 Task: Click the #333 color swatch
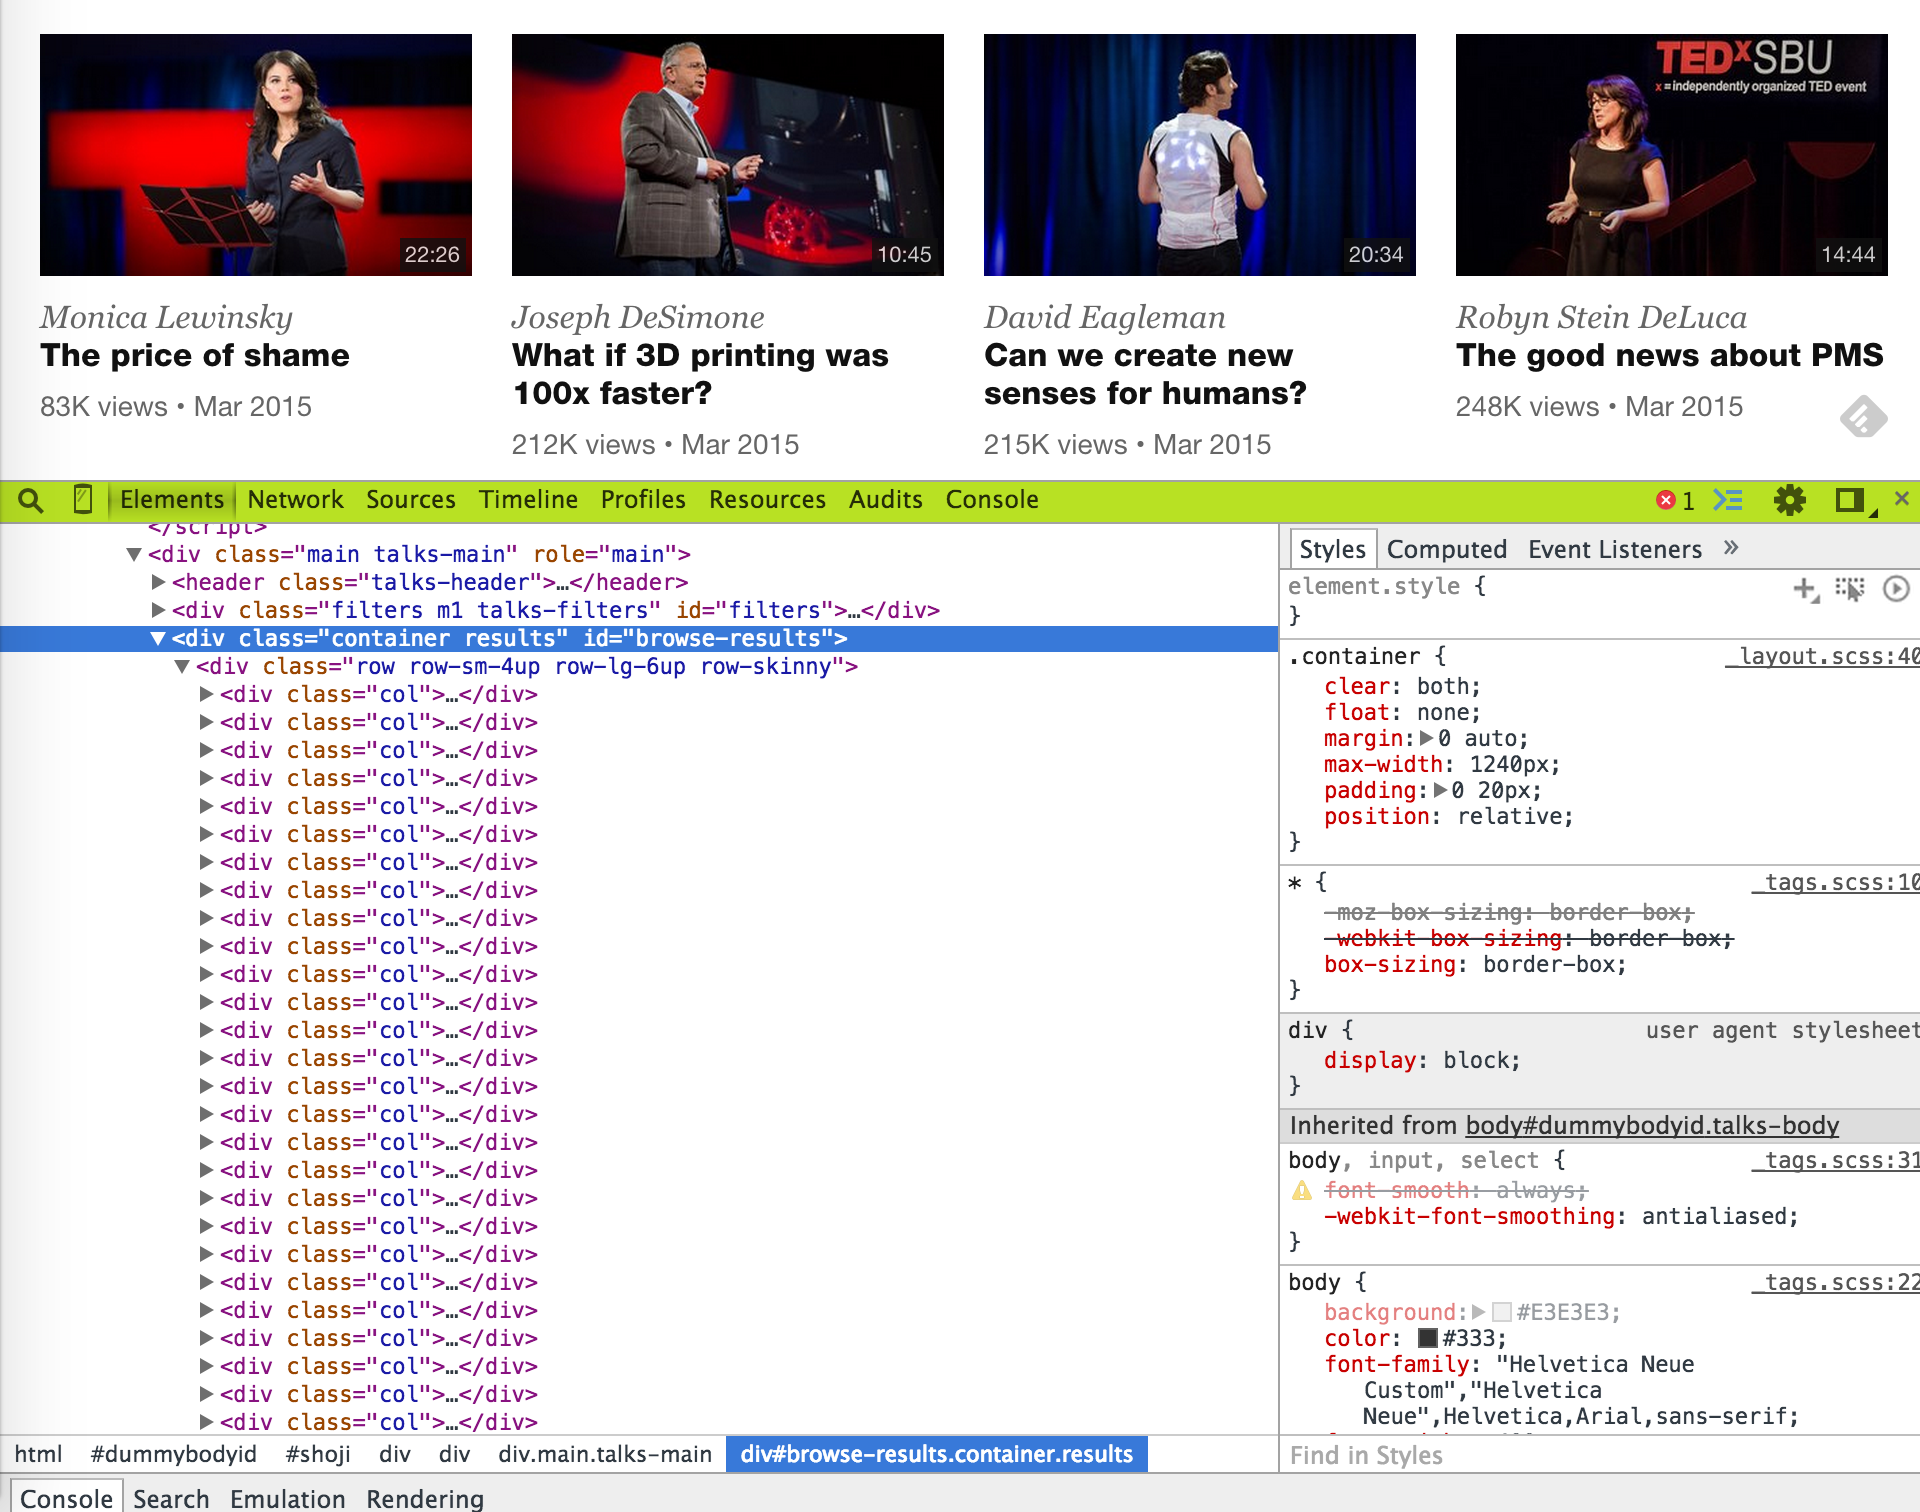point(1428,1338)
